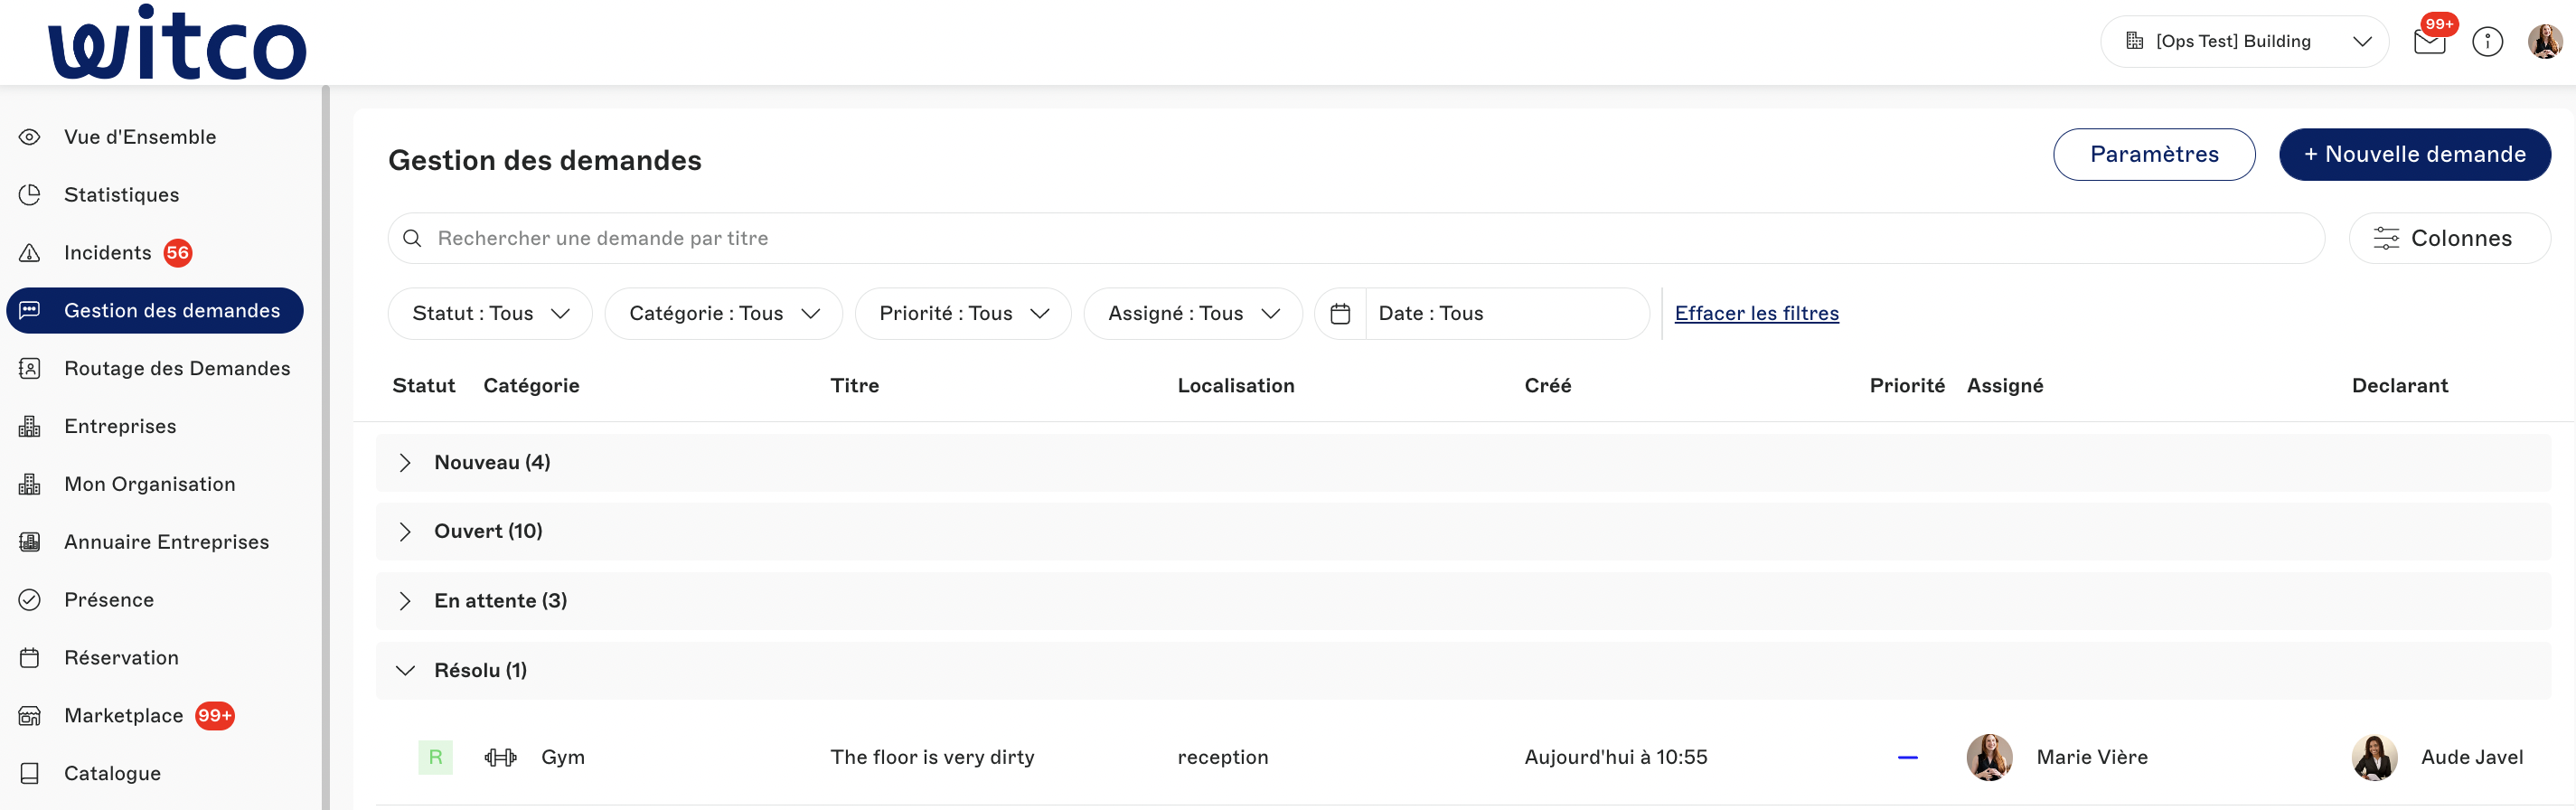Click the pie chart icon beside Statistiques
This screenshot has width=2576, height=810.
point(30,195)
